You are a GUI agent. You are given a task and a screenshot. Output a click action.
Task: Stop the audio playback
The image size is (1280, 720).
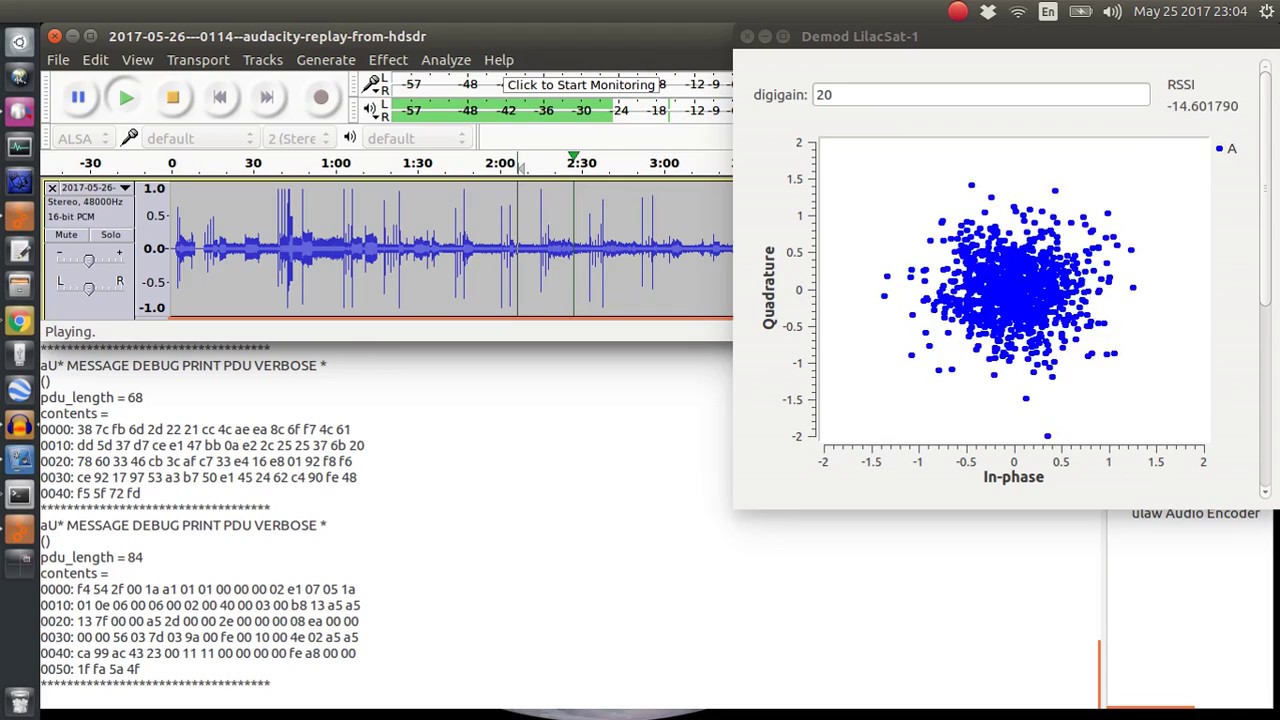[172, 97]
